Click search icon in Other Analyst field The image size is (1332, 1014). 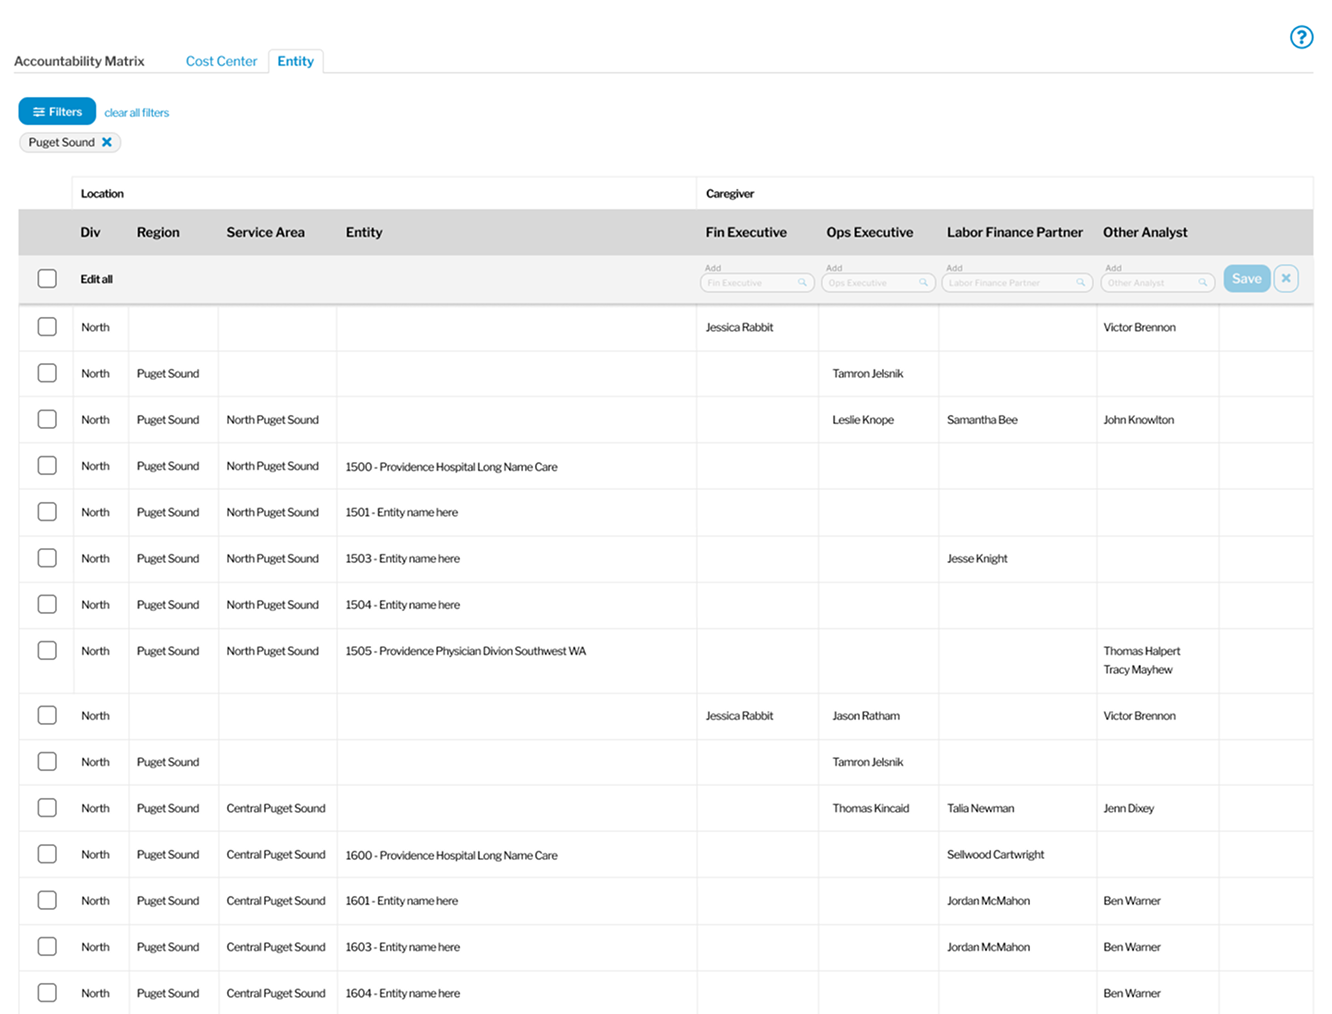[x=1202, y=283]
